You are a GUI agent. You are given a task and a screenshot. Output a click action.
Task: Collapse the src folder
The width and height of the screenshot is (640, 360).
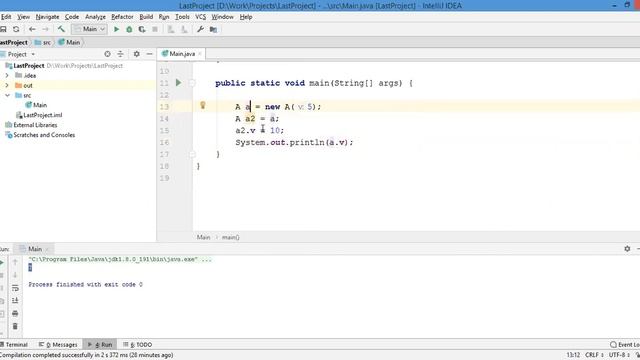7,95
